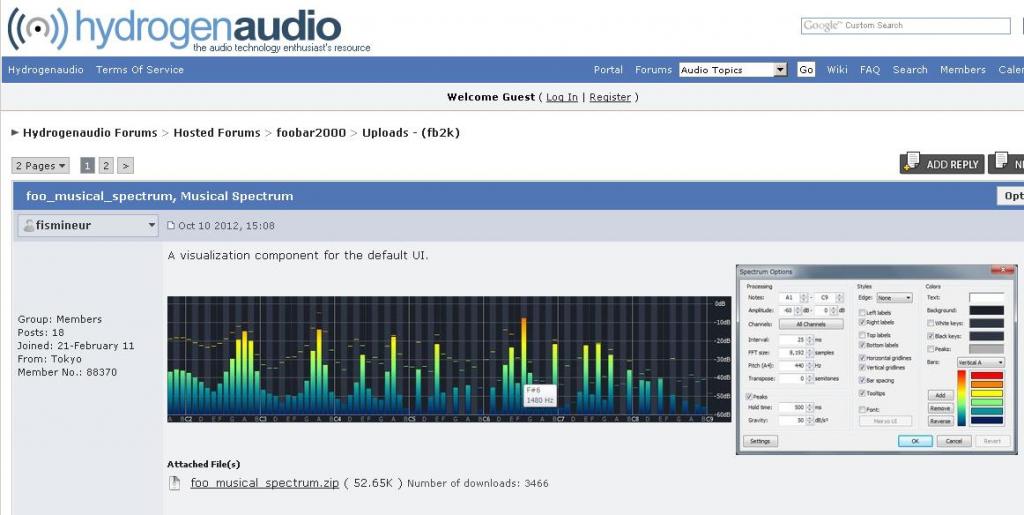Click the forum index arrow before Hydrogenaudio Forums
The width and height of the screenshot is (1024, 515).
click(15, 133)
